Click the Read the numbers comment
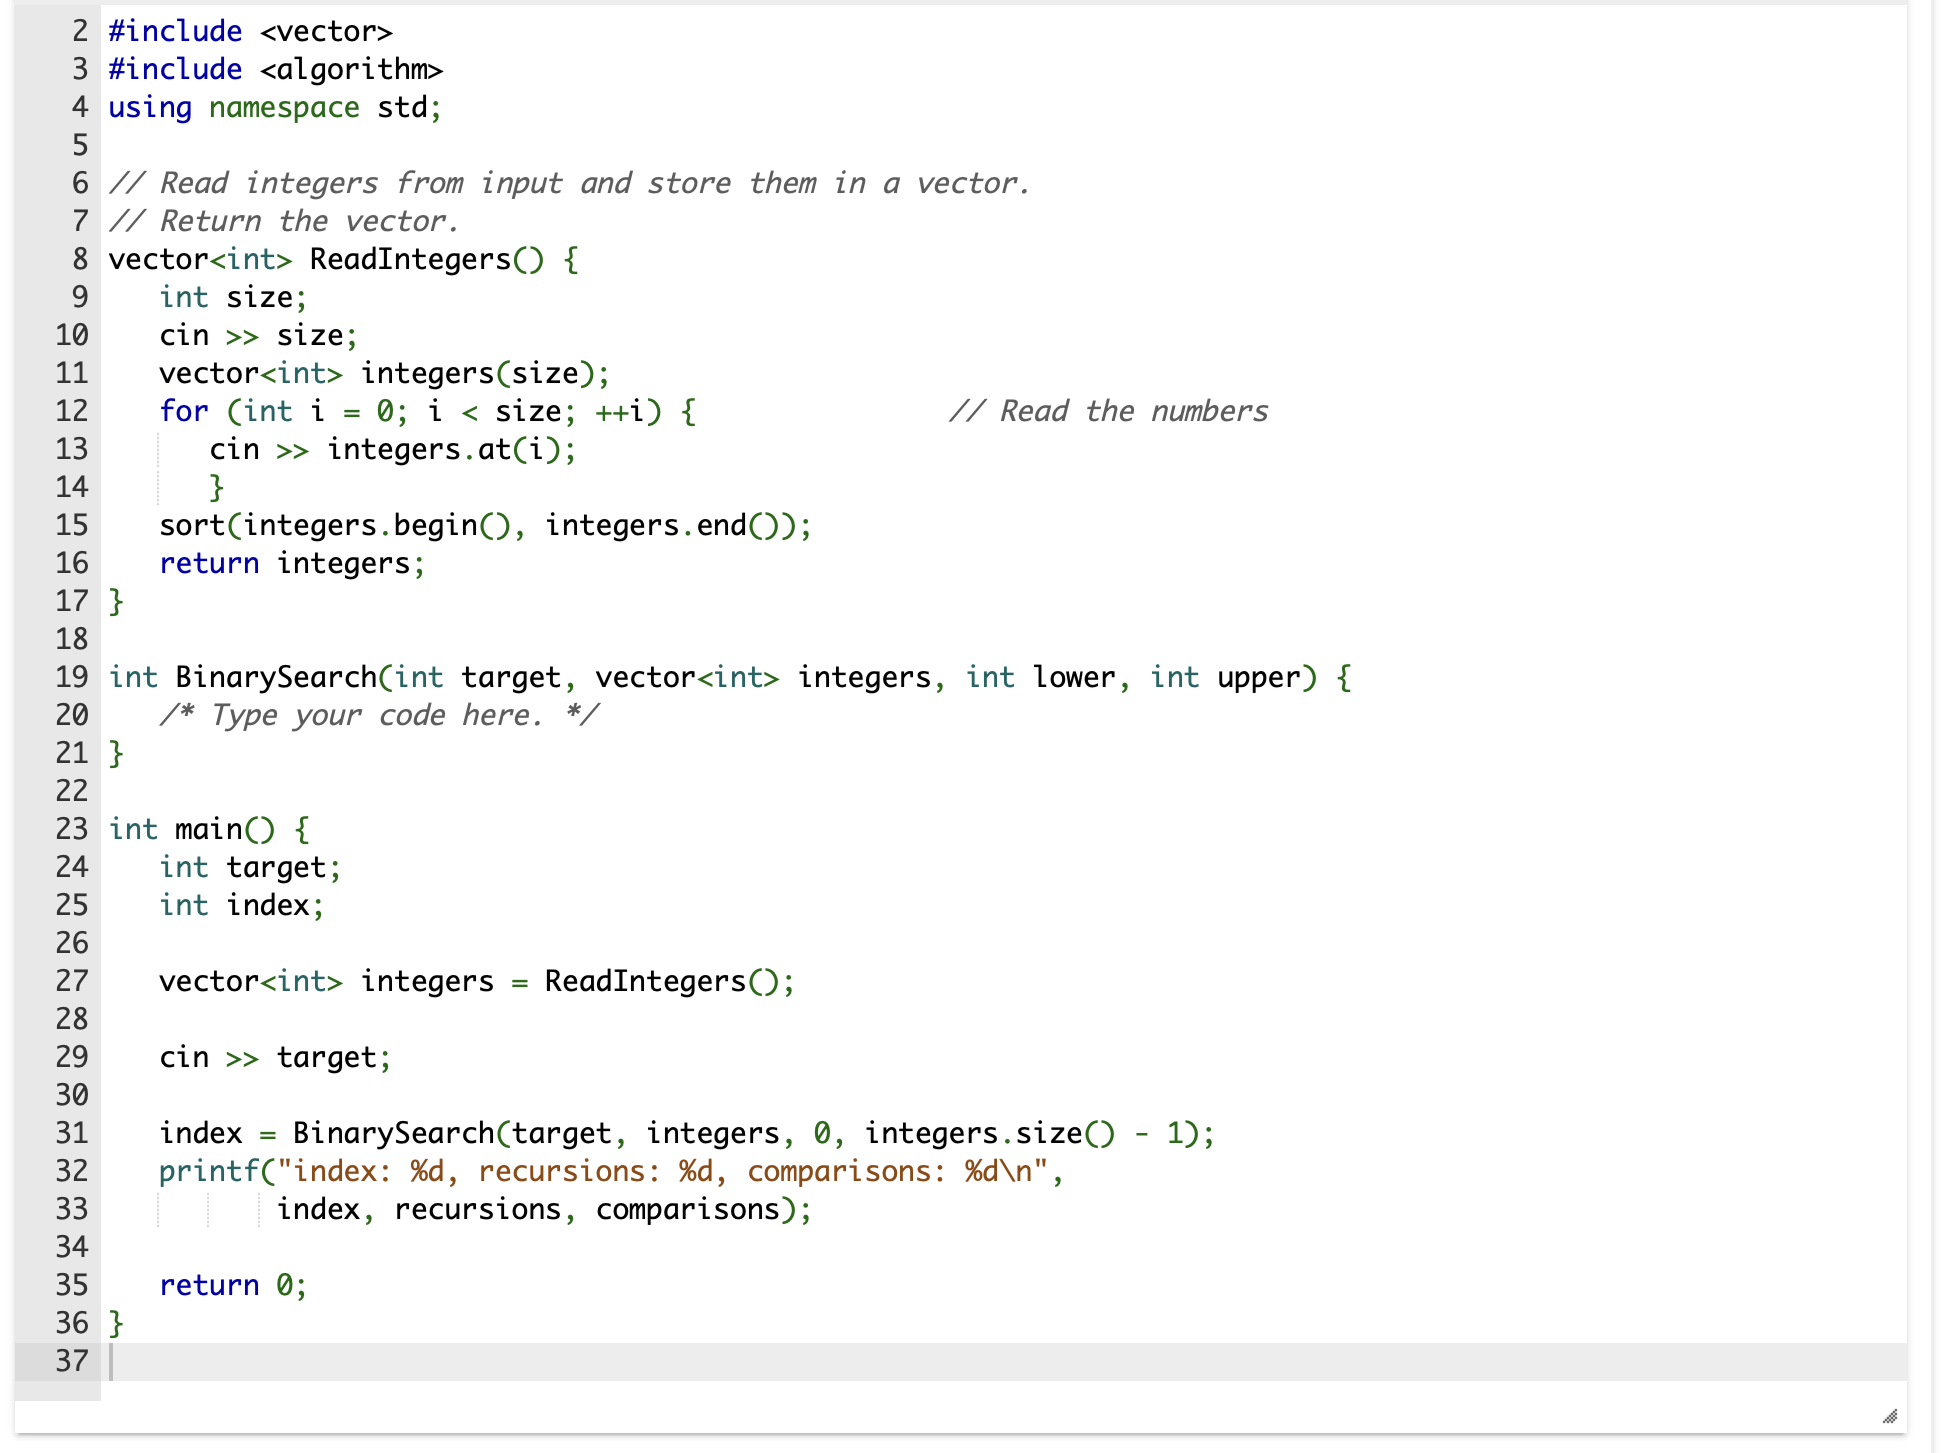 pyautogui.click(x=1110, y=410)
